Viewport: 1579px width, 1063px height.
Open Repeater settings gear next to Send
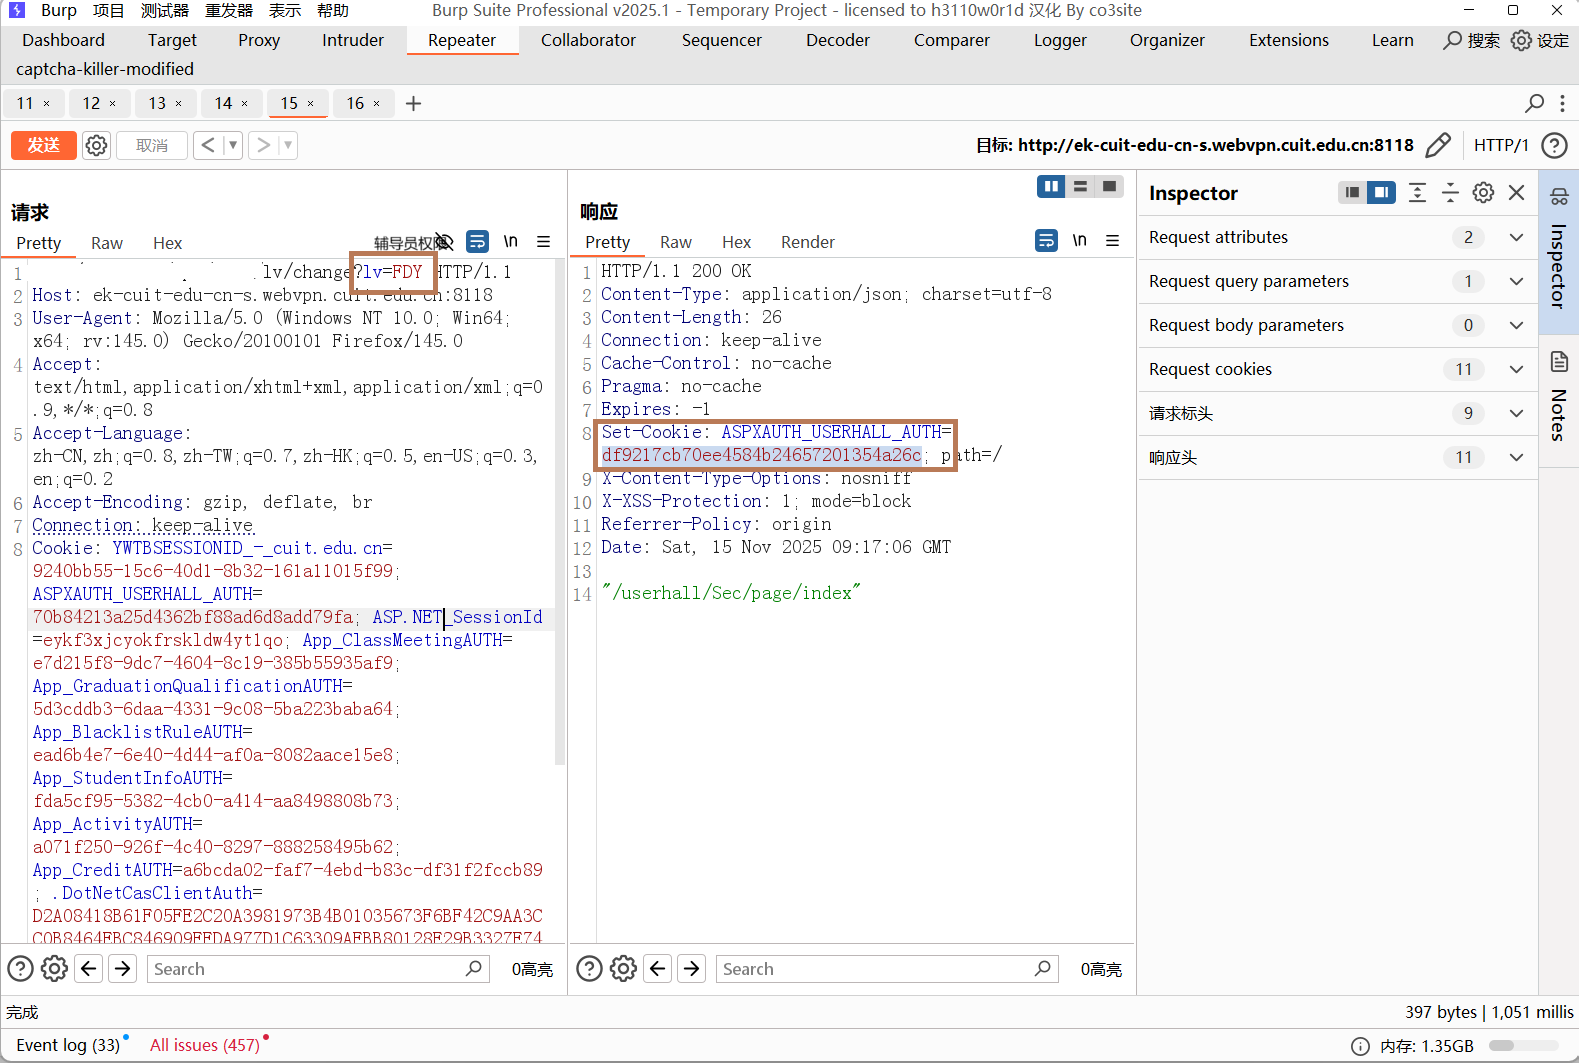(96, 145)
